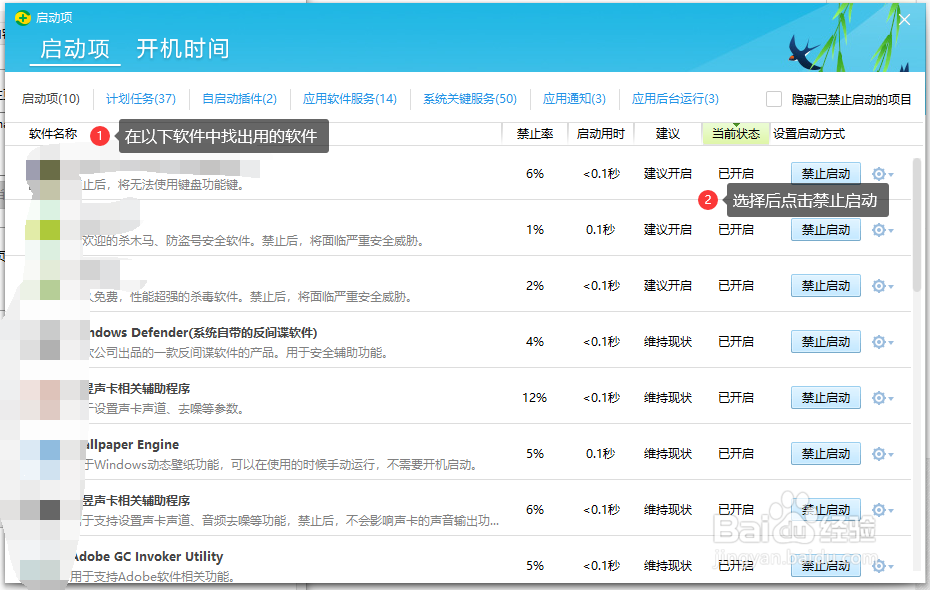Expand the dropdown arrow beside Wallpaper Engine's gear
930x590 pixels.
pos(892,453)
